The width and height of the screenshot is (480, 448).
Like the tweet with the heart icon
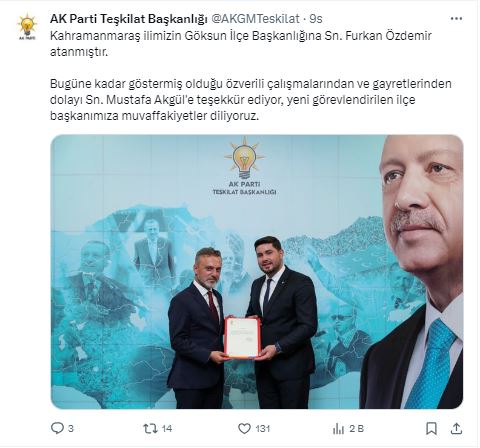pyautogui.click(x=244, y=428)
